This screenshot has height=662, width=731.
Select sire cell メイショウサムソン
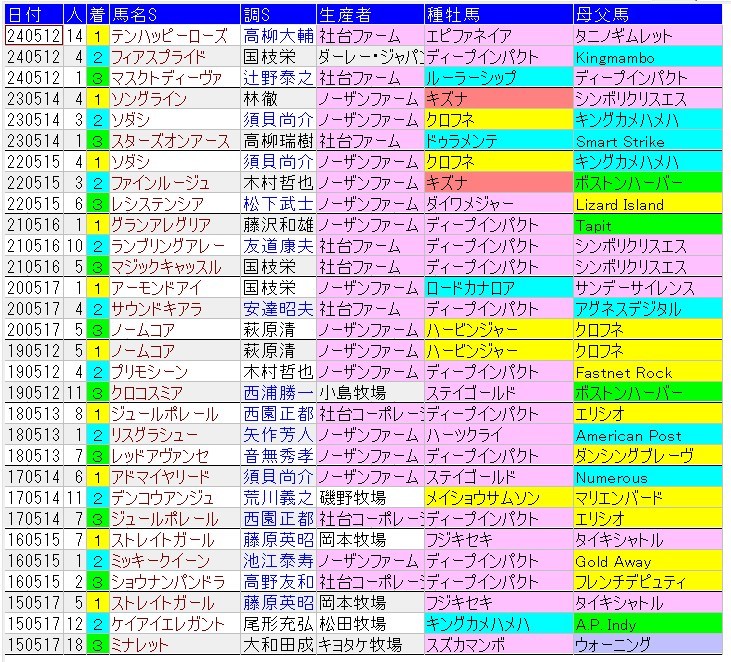tap(498, 497)
